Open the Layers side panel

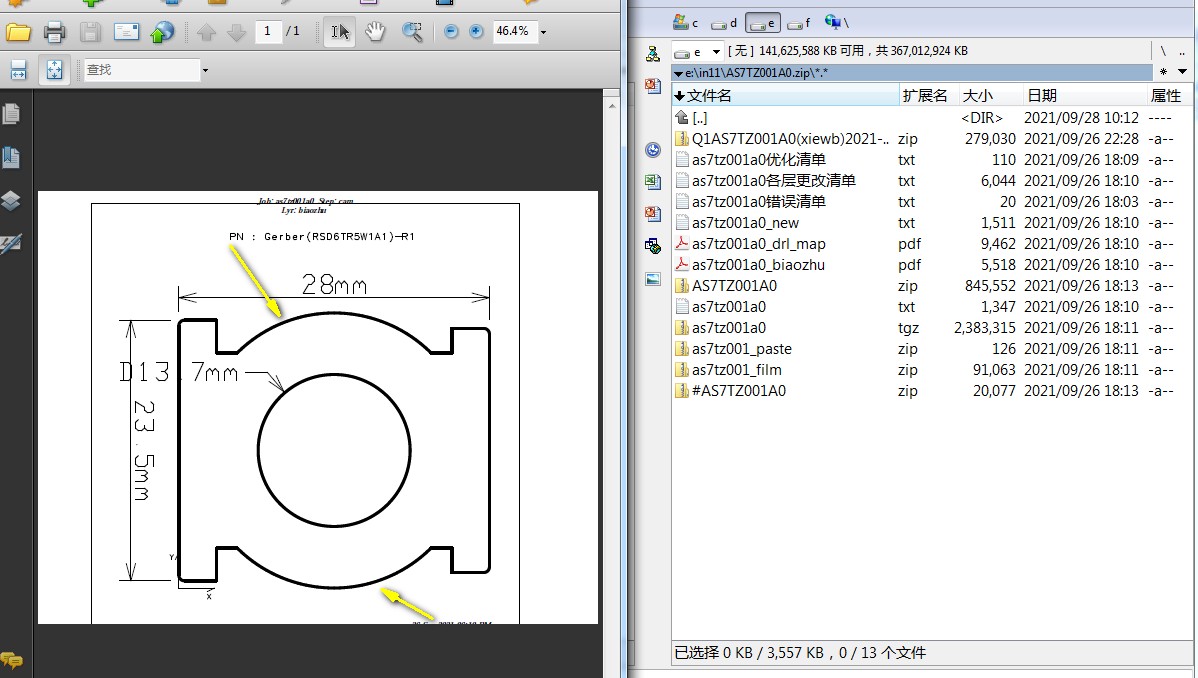click(x=11, y=200)
